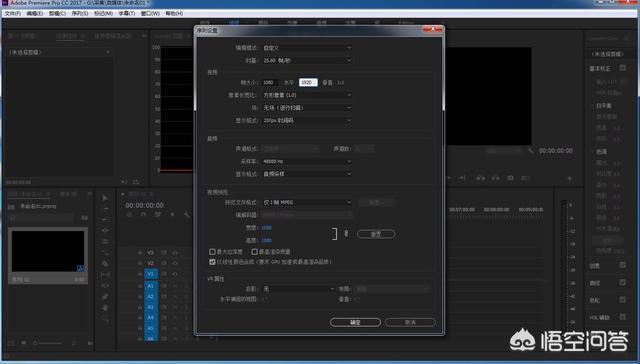The image size is (640, 364).
Task: Click the program monitor camera export frame icon
Action: pos(510,178)
